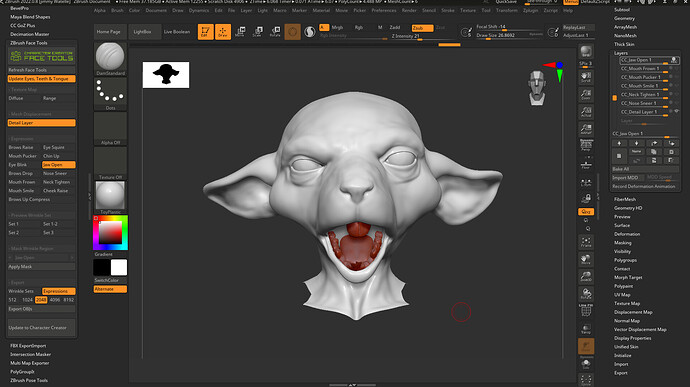Toggle REC on CC_Jaw Open 1 layer
Screen dimensions: 690x387
(x=674, y=60)
